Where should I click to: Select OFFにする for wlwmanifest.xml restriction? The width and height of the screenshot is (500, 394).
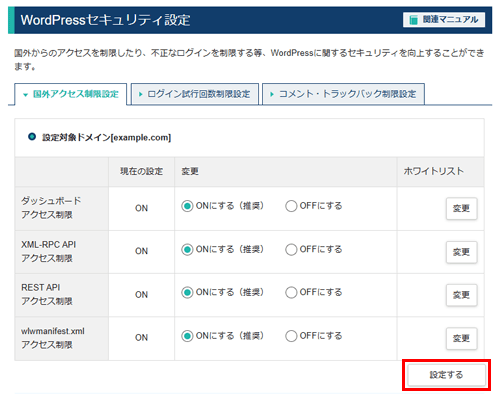[291, 336]
